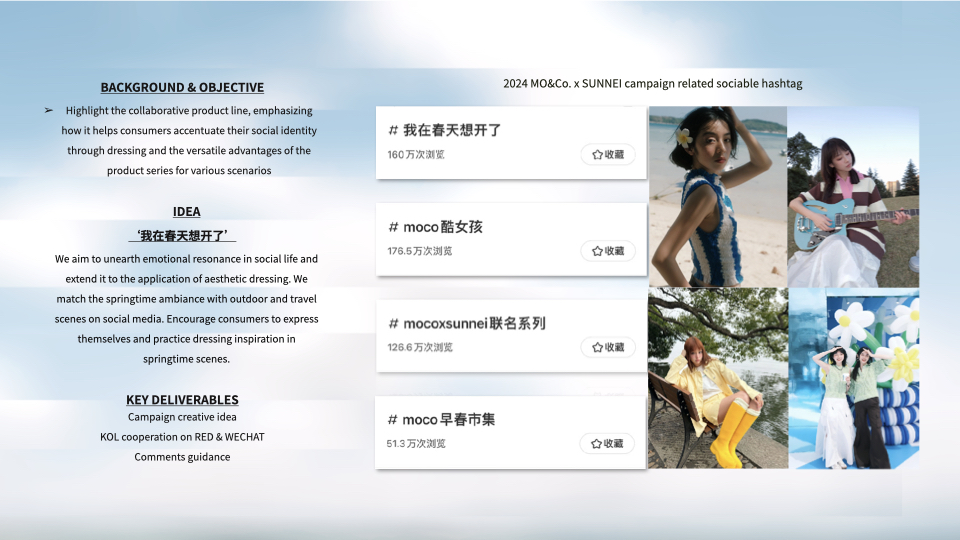Image resolution: width=960 pixels, height=540 pixels.
Task: Click the star icon on 我在春天想开了 card
Action: pos(597,155)
